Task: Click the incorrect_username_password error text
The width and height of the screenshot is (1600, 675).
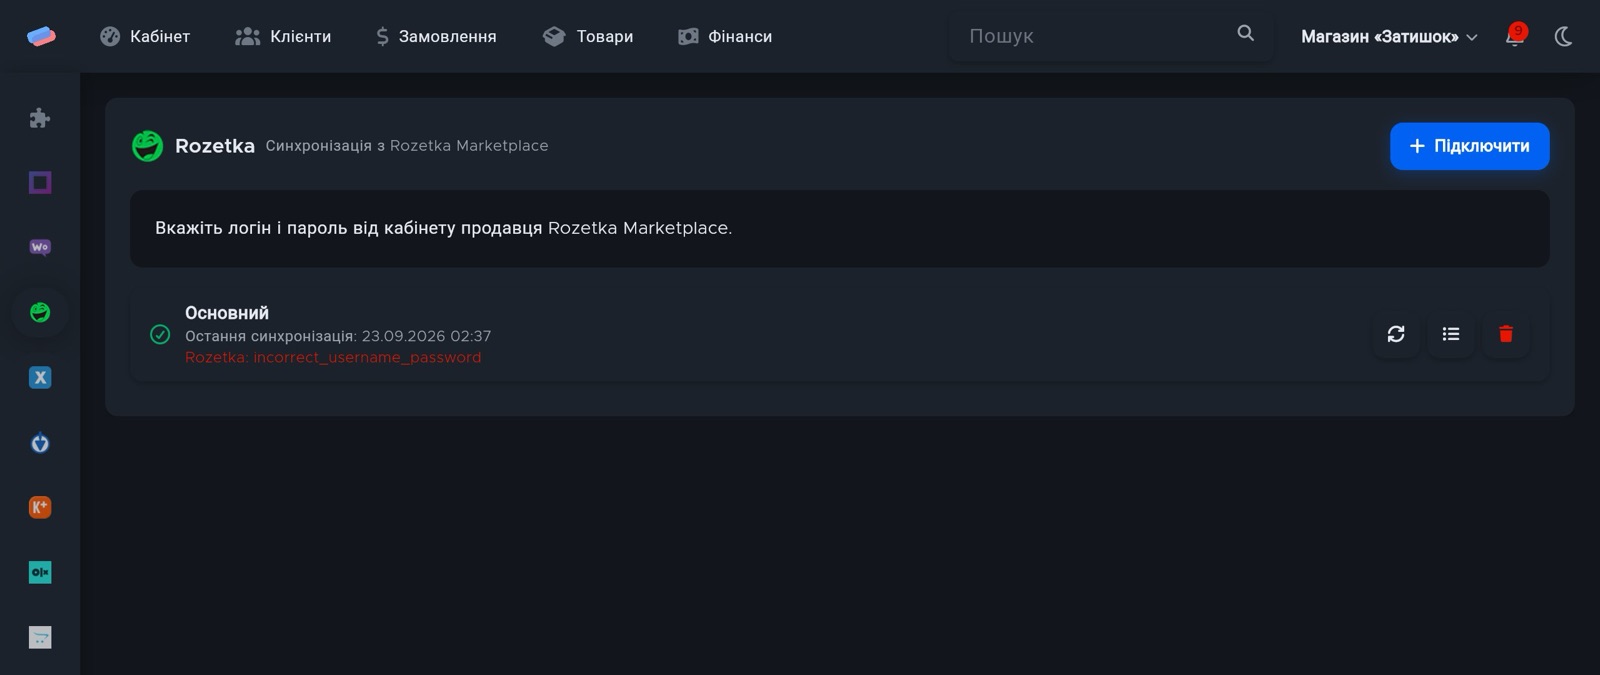Action: 333,357
